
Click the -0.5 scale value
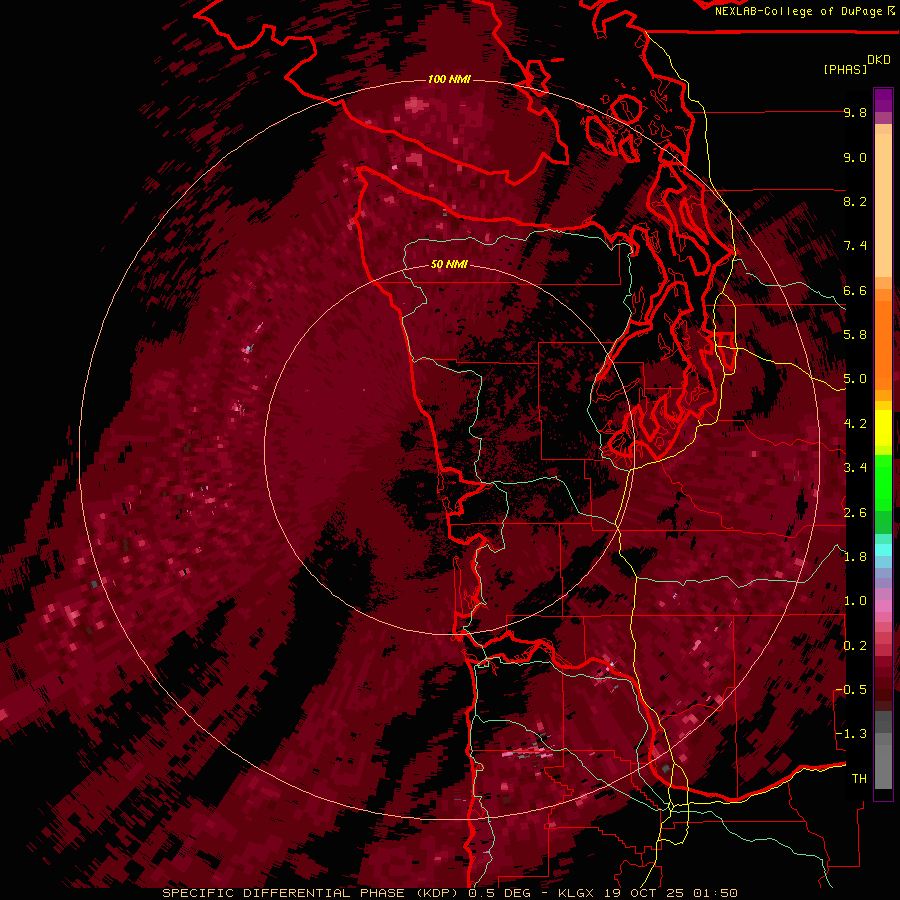[851, 690]
